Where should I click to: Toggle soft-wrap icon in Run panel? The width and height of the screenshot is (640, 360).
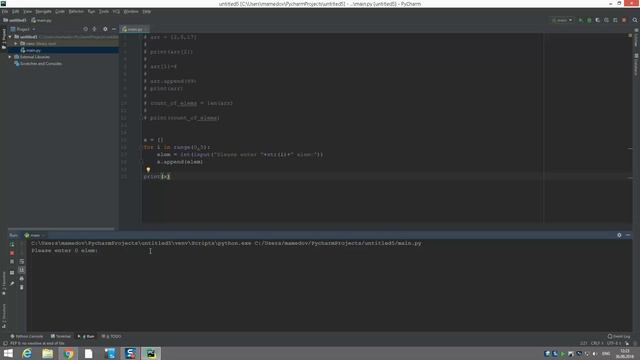point(22,262)
